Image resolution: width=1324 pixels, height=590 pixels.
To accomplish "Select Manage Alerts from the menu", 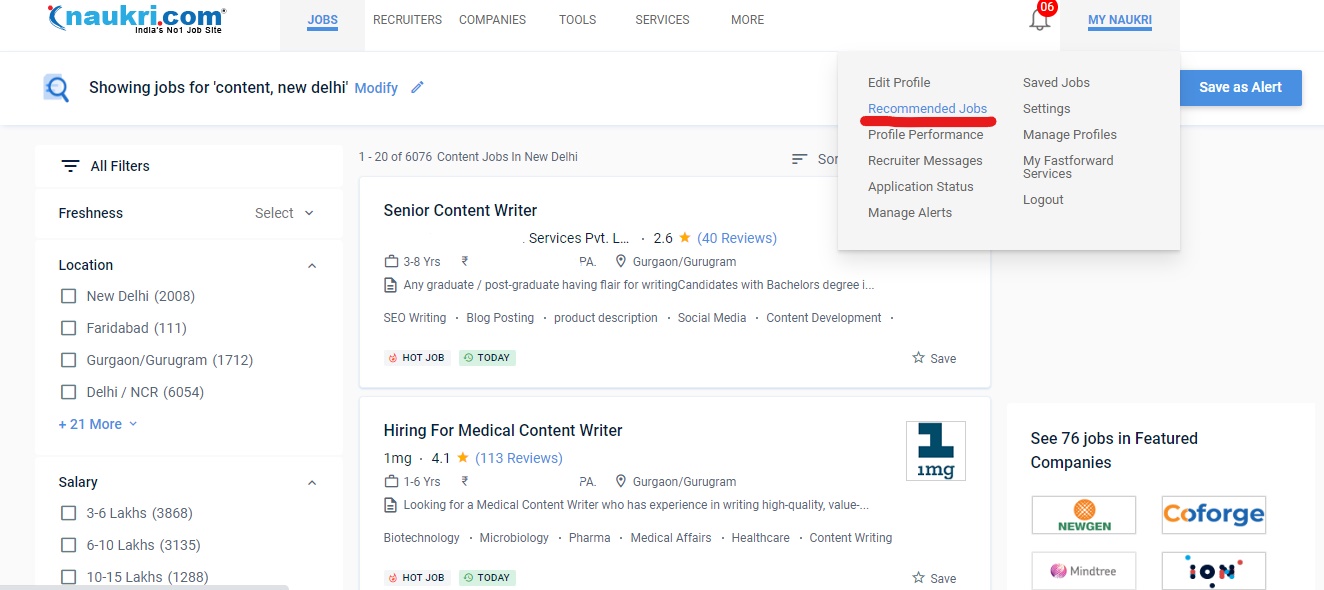I will click(910, 213).
